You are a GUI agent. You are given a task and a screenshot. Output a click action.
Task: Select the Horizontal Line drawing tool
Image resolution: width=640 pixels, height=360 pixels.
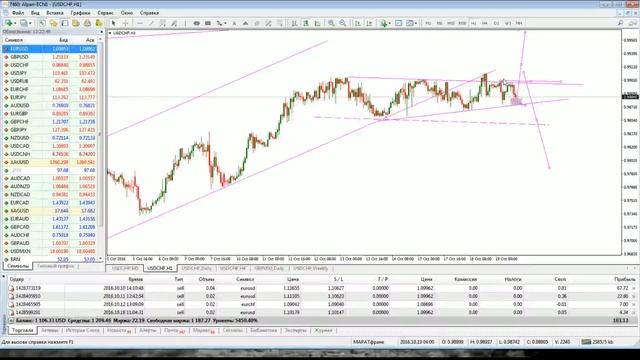pyautogui.click(x=140, y=23)
